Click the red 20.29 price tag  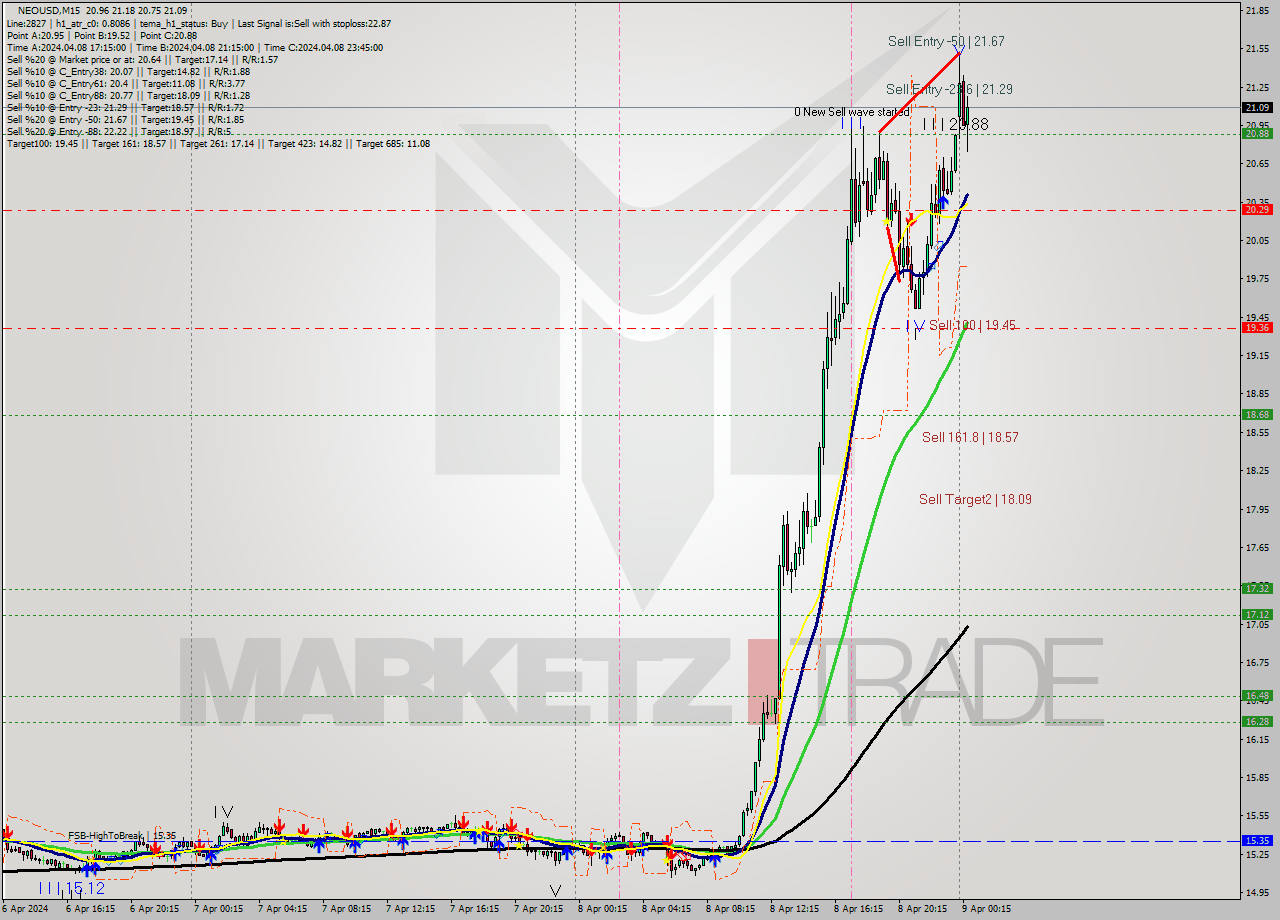1257,209
